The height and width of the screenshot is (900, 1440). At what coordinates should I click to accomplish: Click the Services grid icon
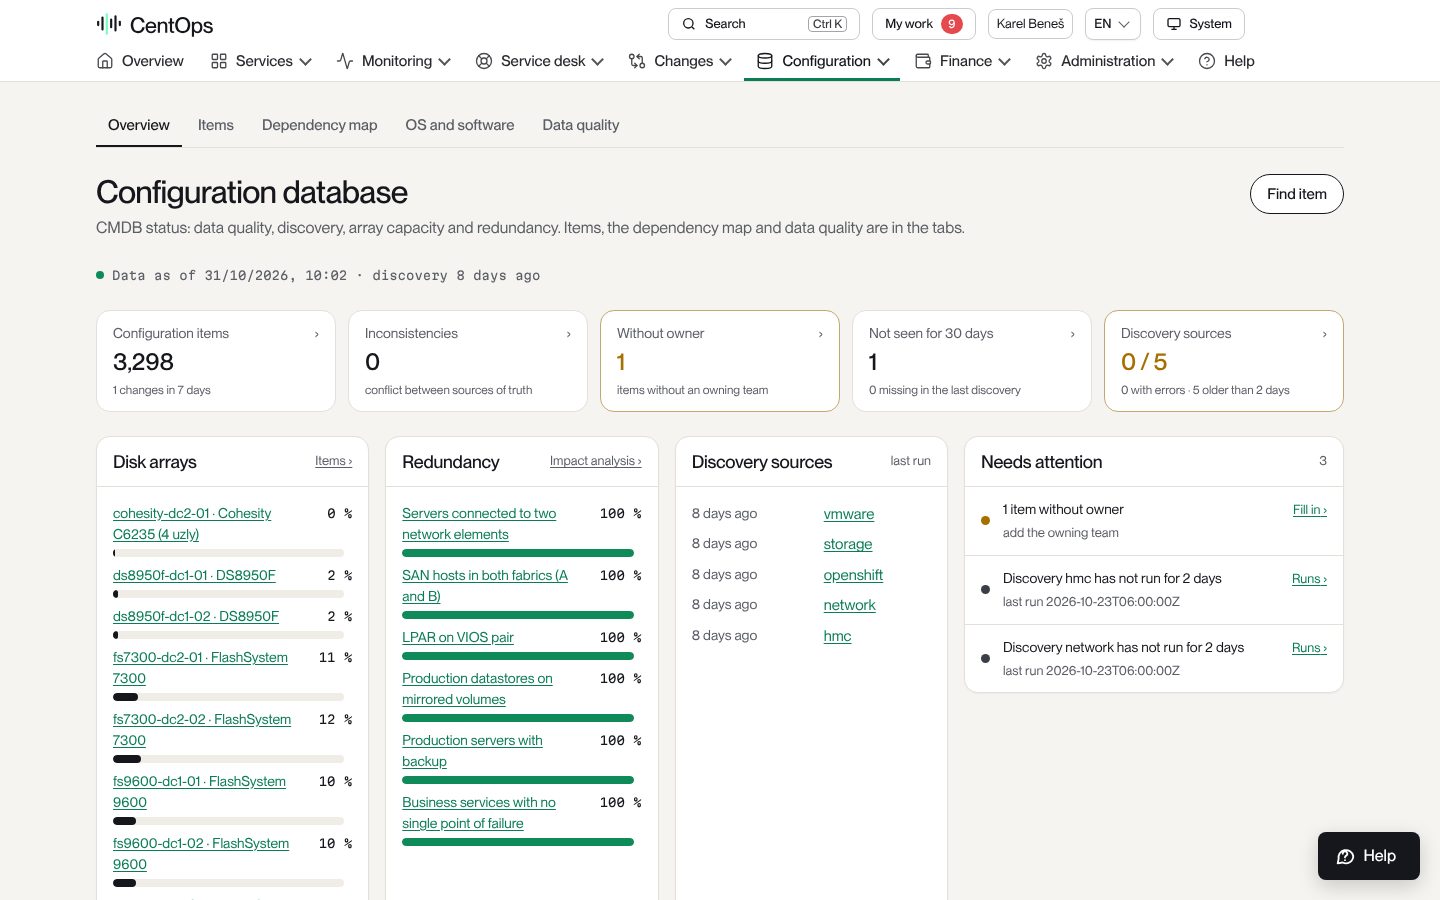(219, 61)
